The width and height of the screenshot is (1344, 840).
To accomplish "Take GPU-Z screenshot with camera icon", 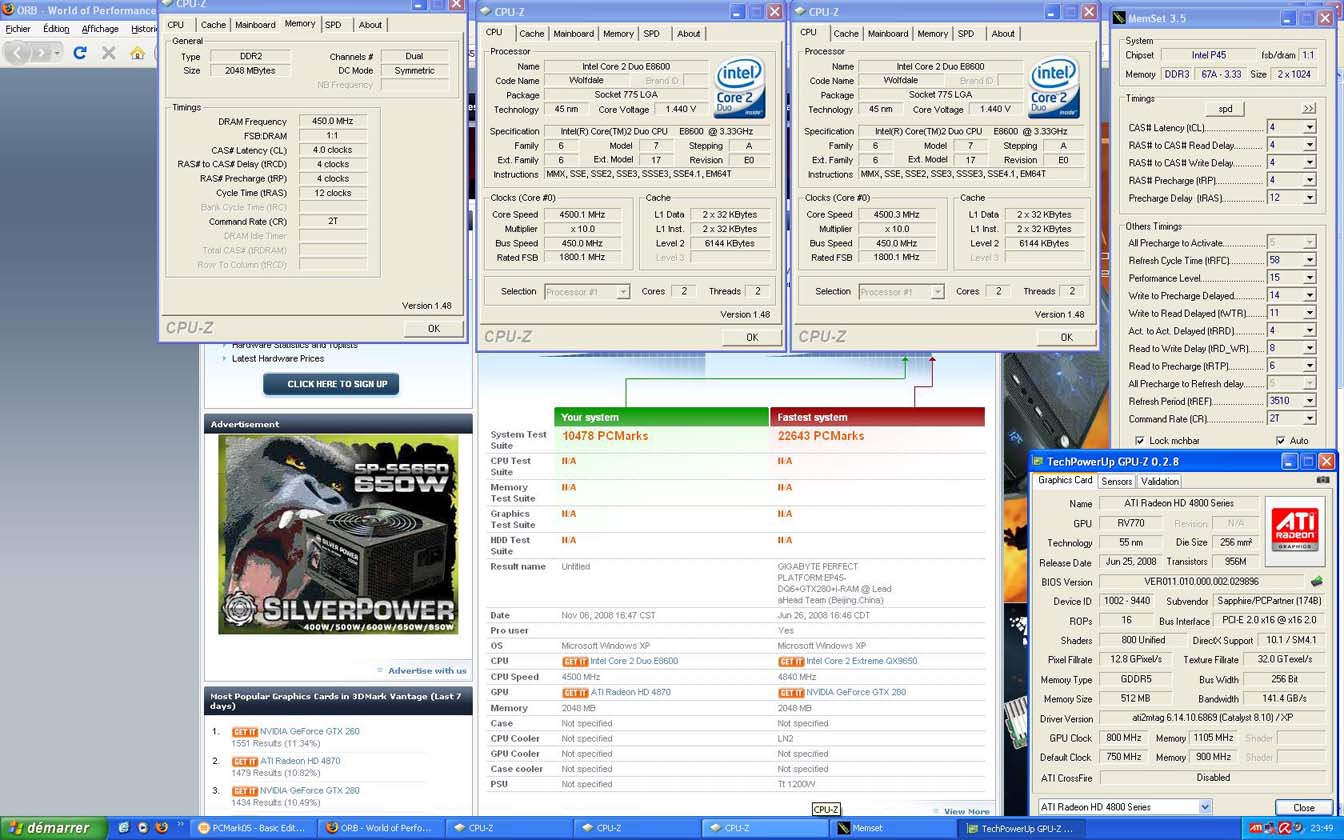I will (x=1323, y=480).
